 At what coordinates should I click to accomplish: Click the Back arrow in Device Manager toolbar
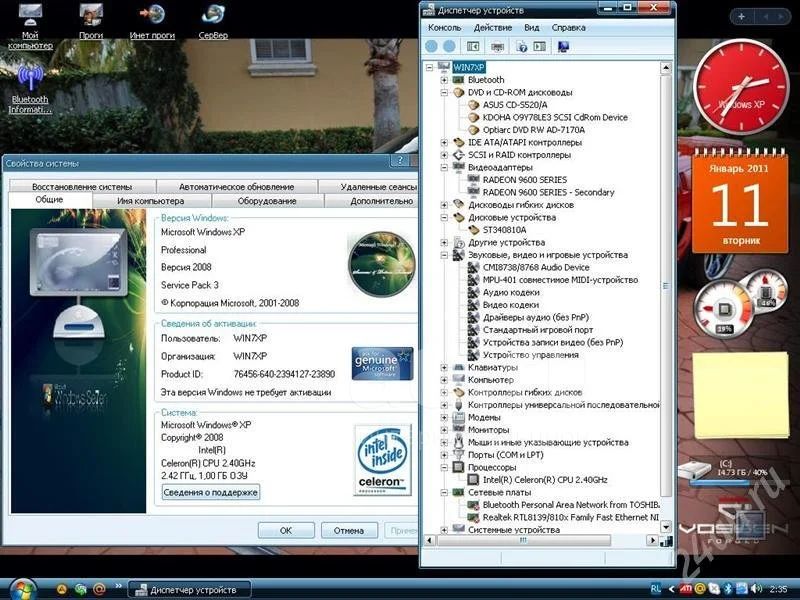tap(431, 46)
